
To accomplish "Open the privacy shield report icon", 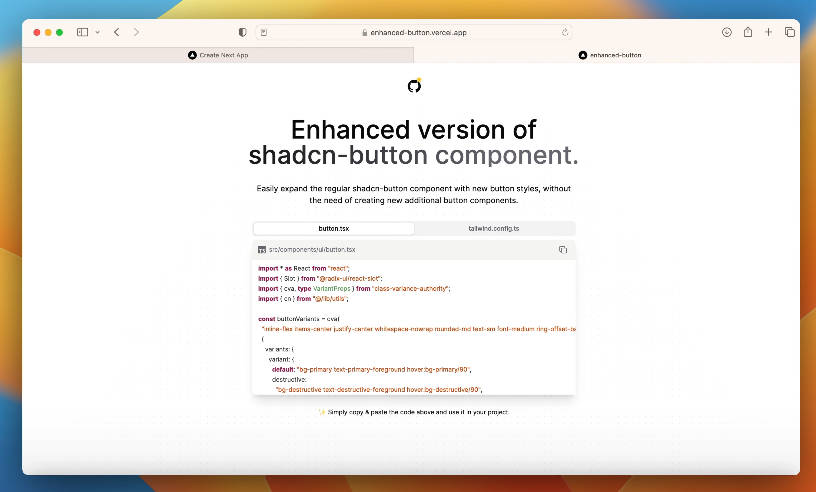I will click(243, 32).
